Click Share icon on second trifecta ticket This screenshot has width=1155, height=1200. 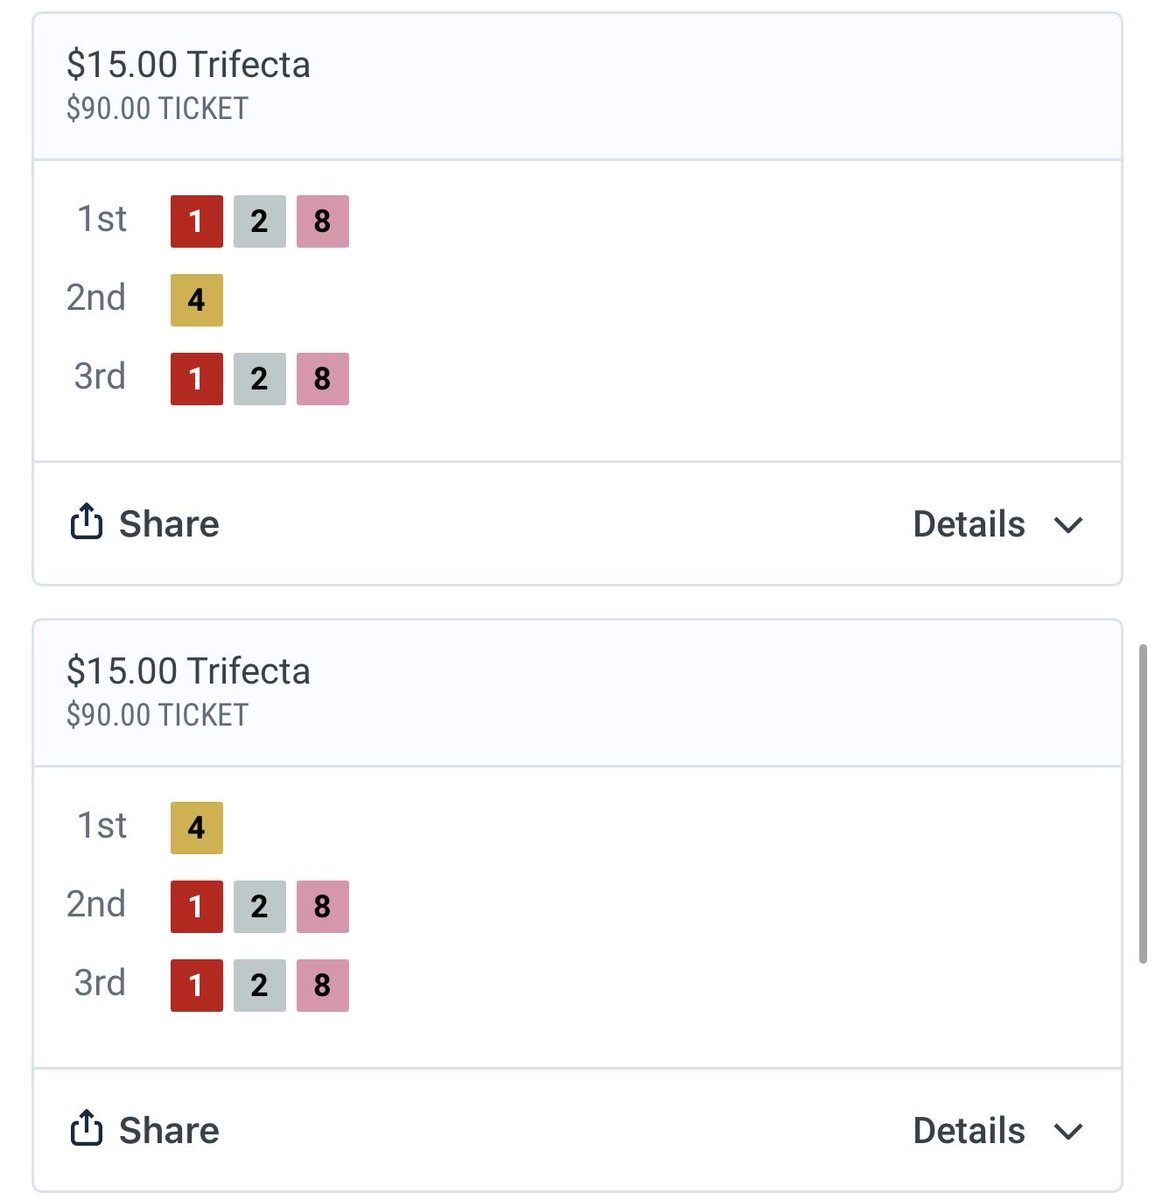86,1128
